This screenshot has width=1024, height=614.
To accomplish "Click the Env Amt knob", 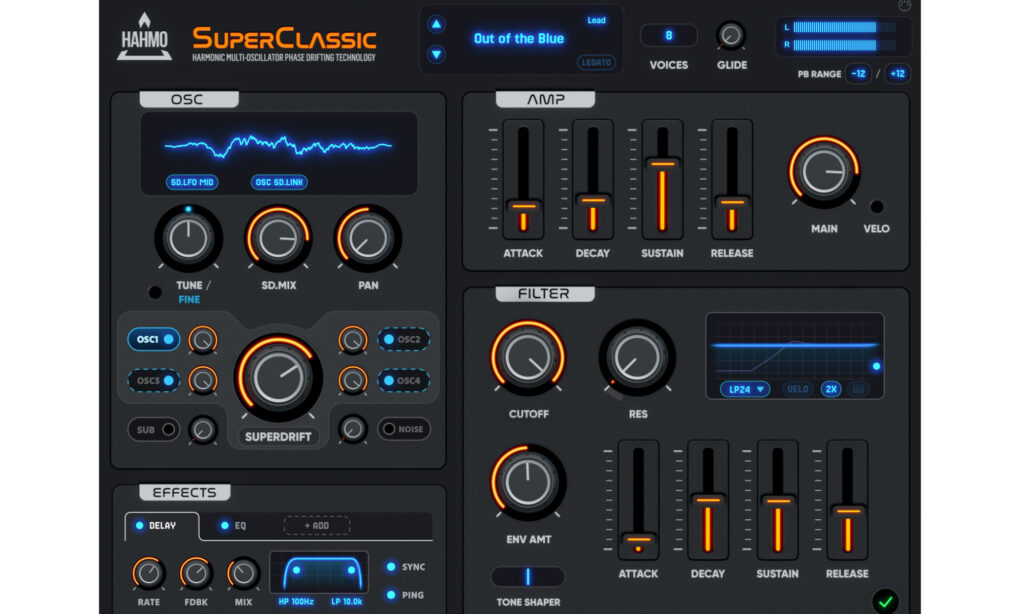I will [528, 483].
